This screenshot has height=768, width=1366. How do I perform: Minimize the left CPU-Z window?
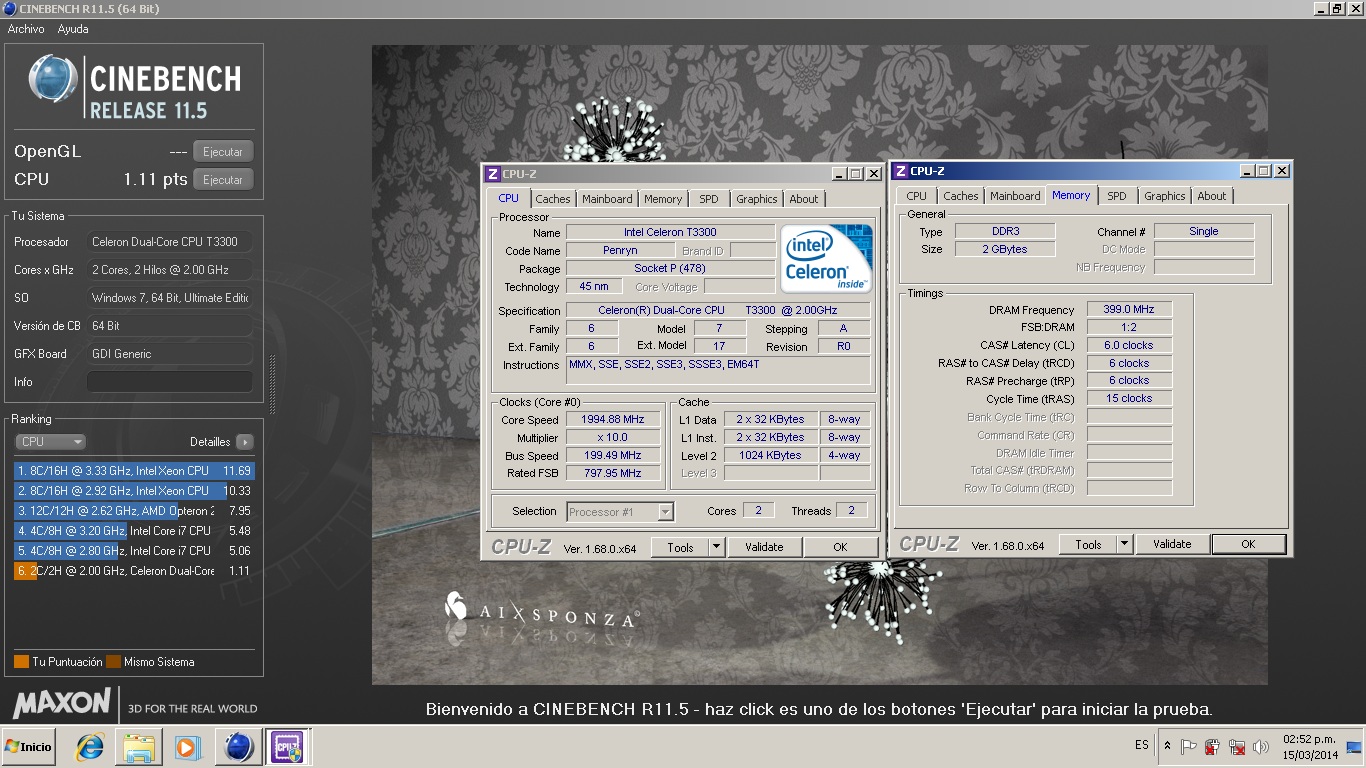[838, 174]
